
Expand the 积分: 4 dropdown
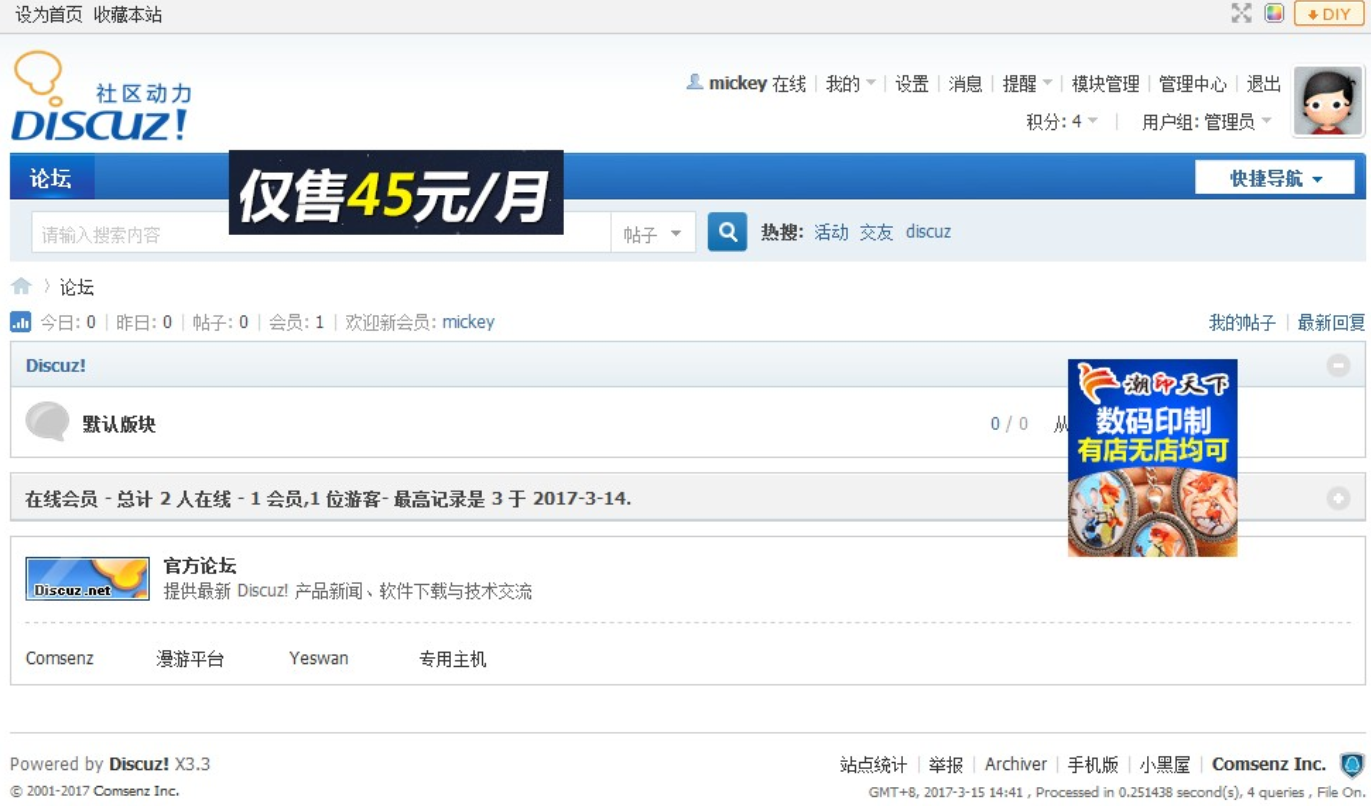click(x=1062, y=122)
